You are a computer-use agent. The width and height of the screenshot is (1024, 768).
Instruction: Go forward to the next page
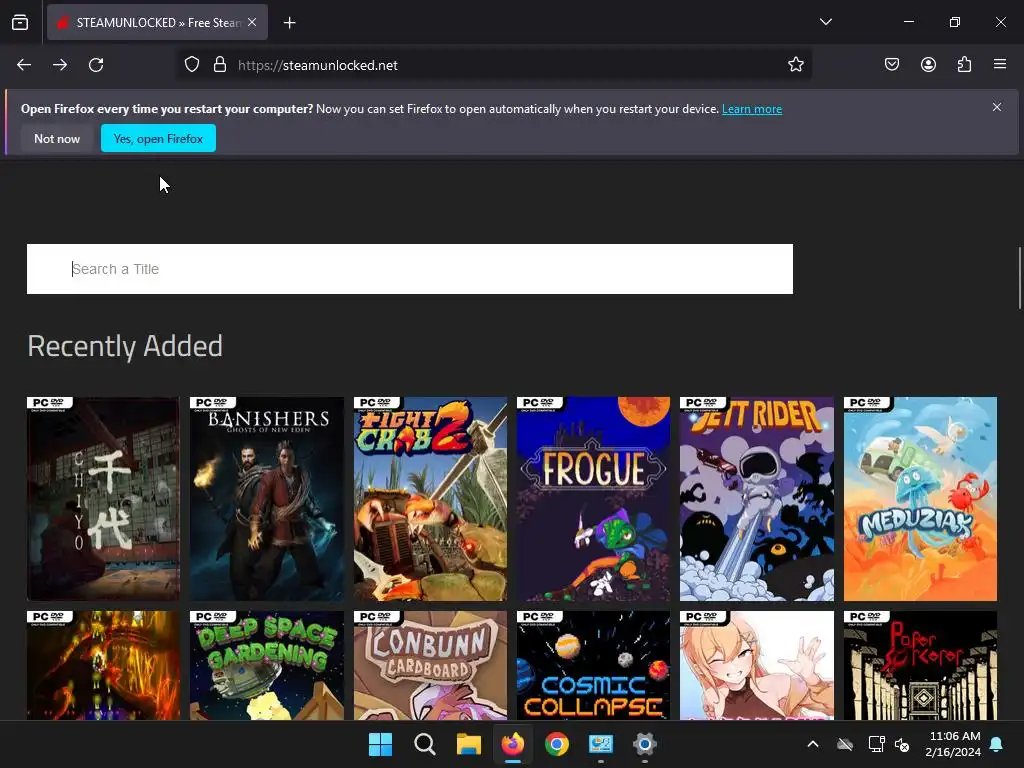pyautogui.click(x=60, y=65)
